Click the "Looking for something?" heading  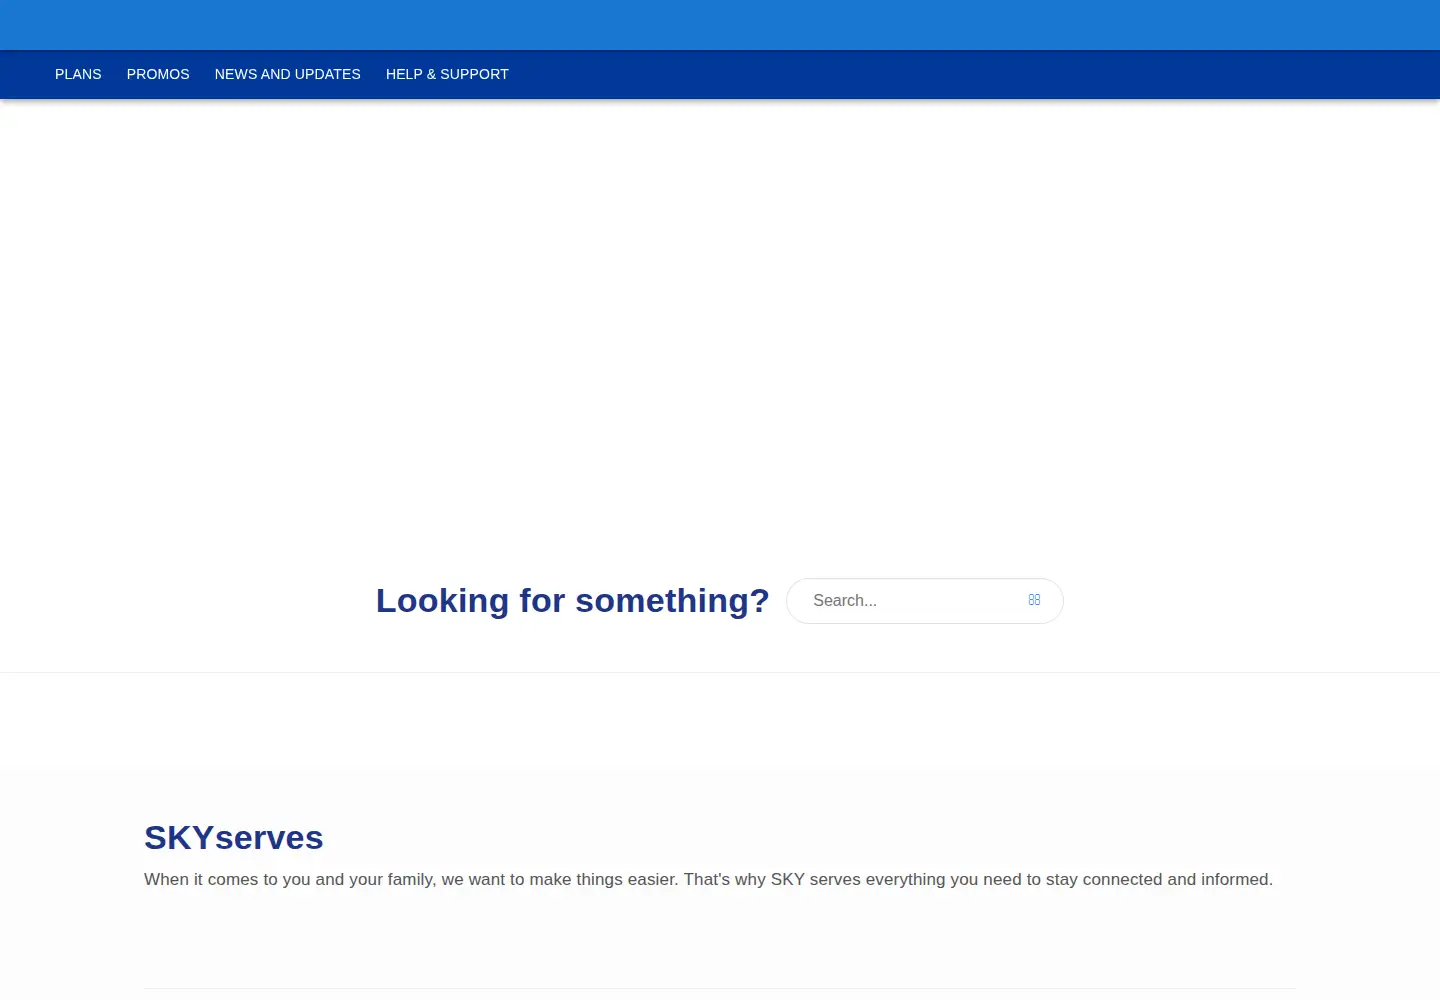coord(573,601)
